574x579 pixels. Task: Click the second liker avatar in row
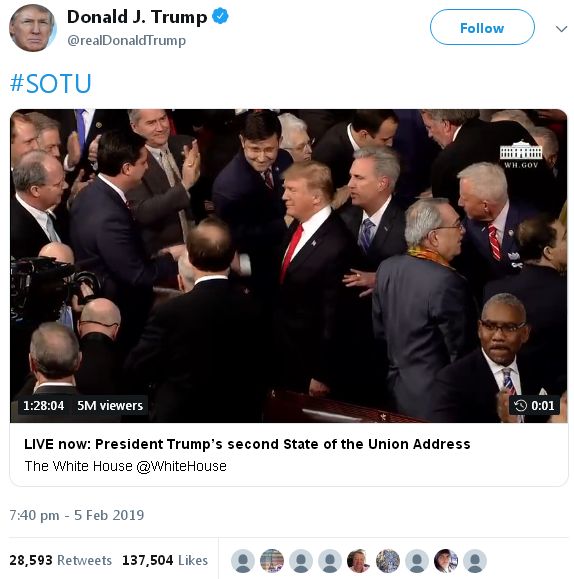272,561
